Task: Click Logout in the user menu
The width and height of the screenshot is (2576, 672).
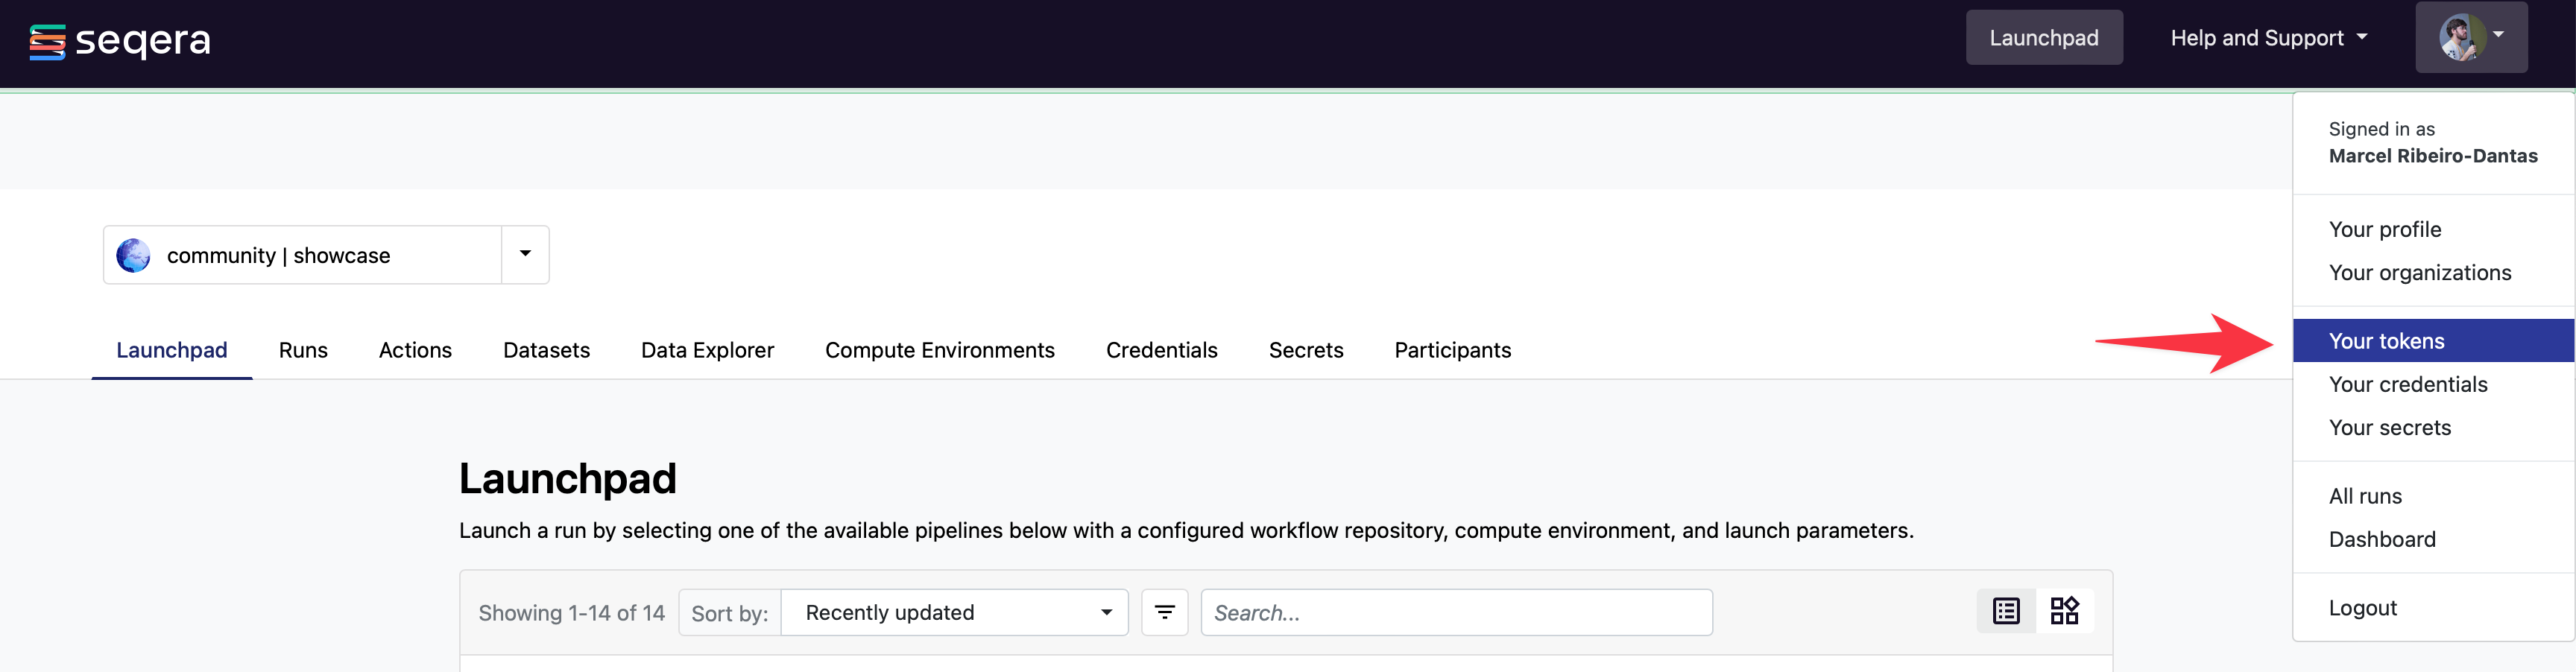Action: [2362, 607]
